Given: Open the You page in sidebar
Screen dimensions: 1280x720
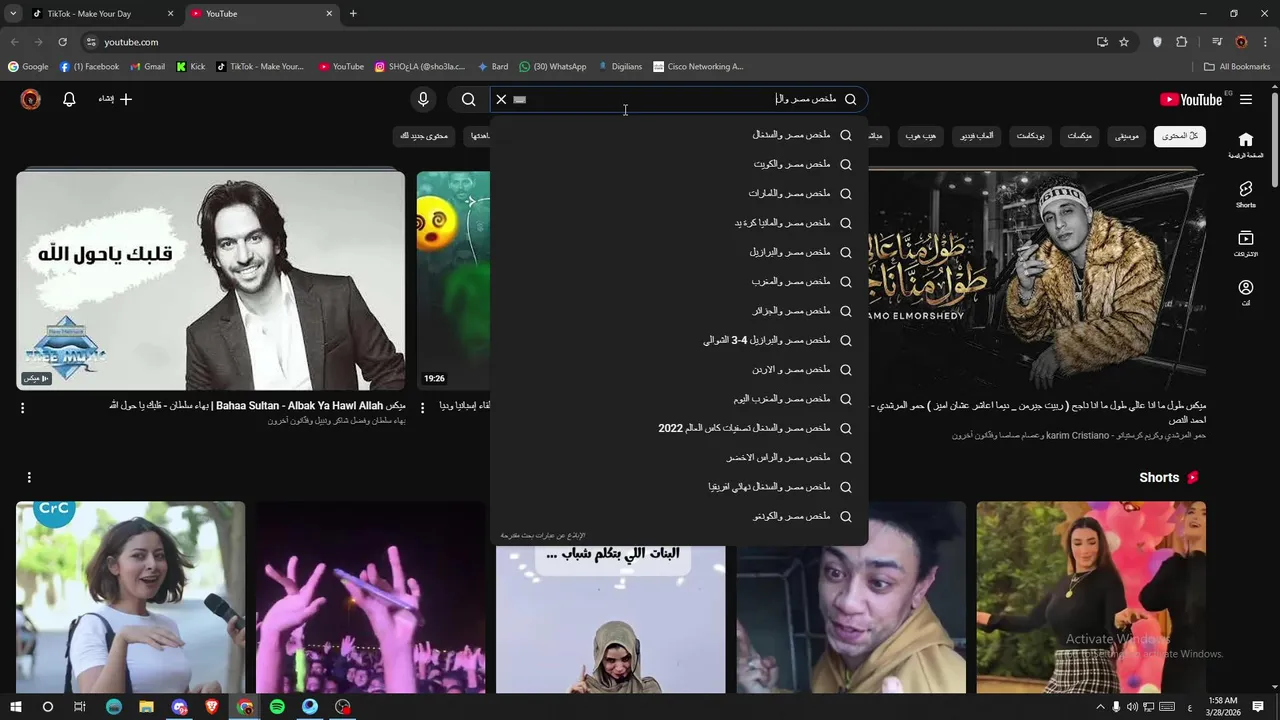Looking at the screenshot, I should point(1245,292).
